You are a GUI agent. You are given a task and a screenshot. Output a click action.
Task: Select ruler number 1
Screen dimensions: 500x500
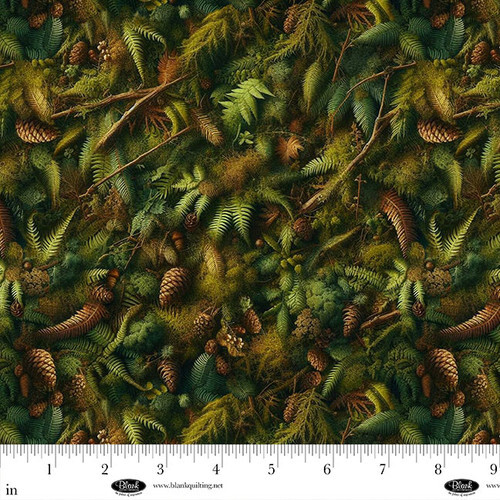49,470
